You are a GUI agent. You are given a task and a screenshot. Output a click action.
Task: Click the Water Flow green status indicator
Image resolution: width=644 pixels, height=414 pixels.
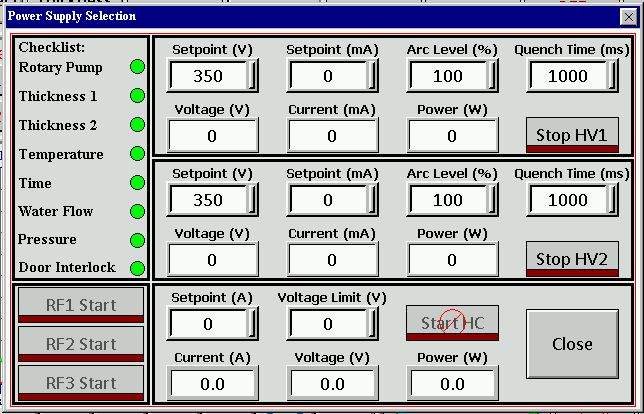pyautogui.click(x=137, y=212)
